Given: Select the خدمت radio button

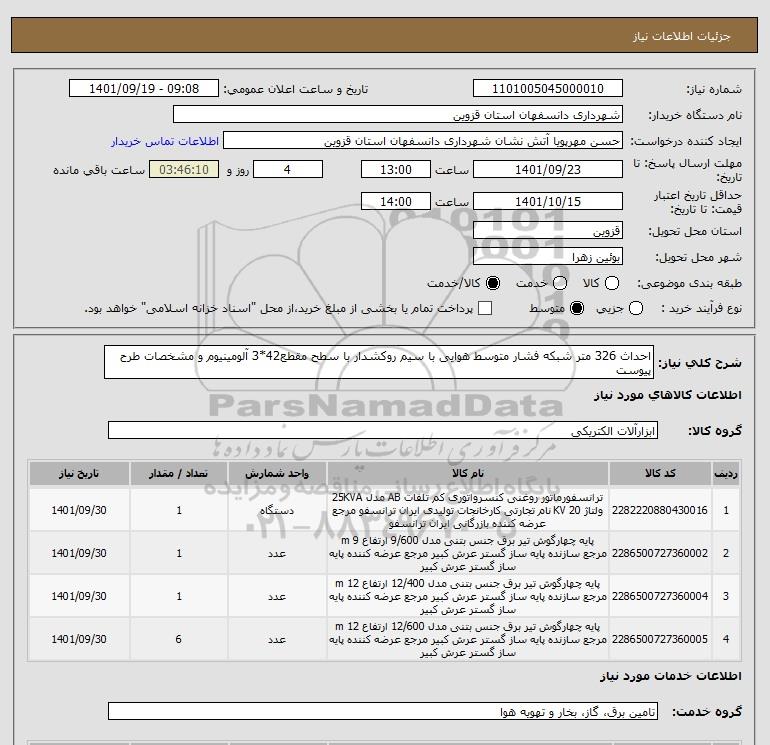Looking at the screenshot, I should pos(560,283).
